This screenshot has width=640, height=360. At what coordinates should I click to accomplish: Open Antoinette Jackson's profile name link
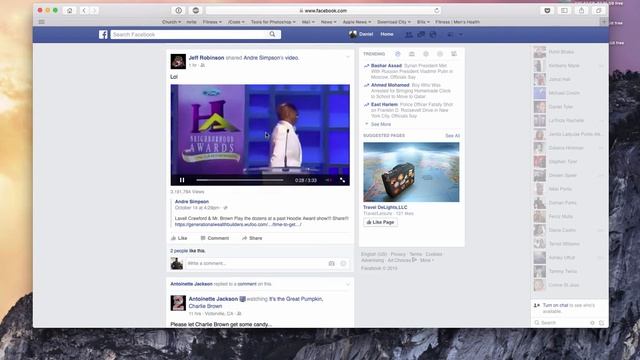coord(213,299)
